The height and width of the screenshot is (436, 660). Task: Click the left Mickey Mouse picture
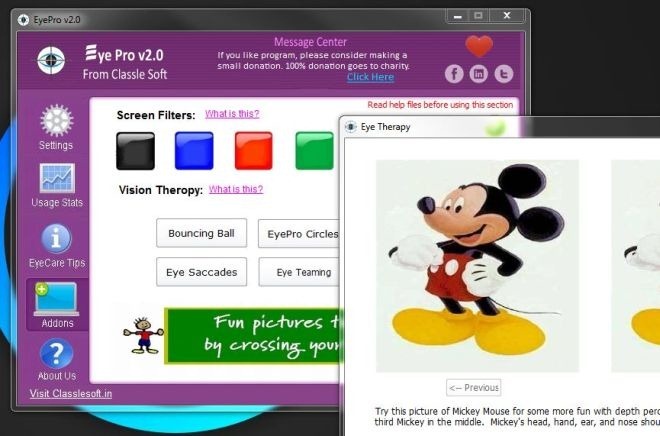[477, 266]
